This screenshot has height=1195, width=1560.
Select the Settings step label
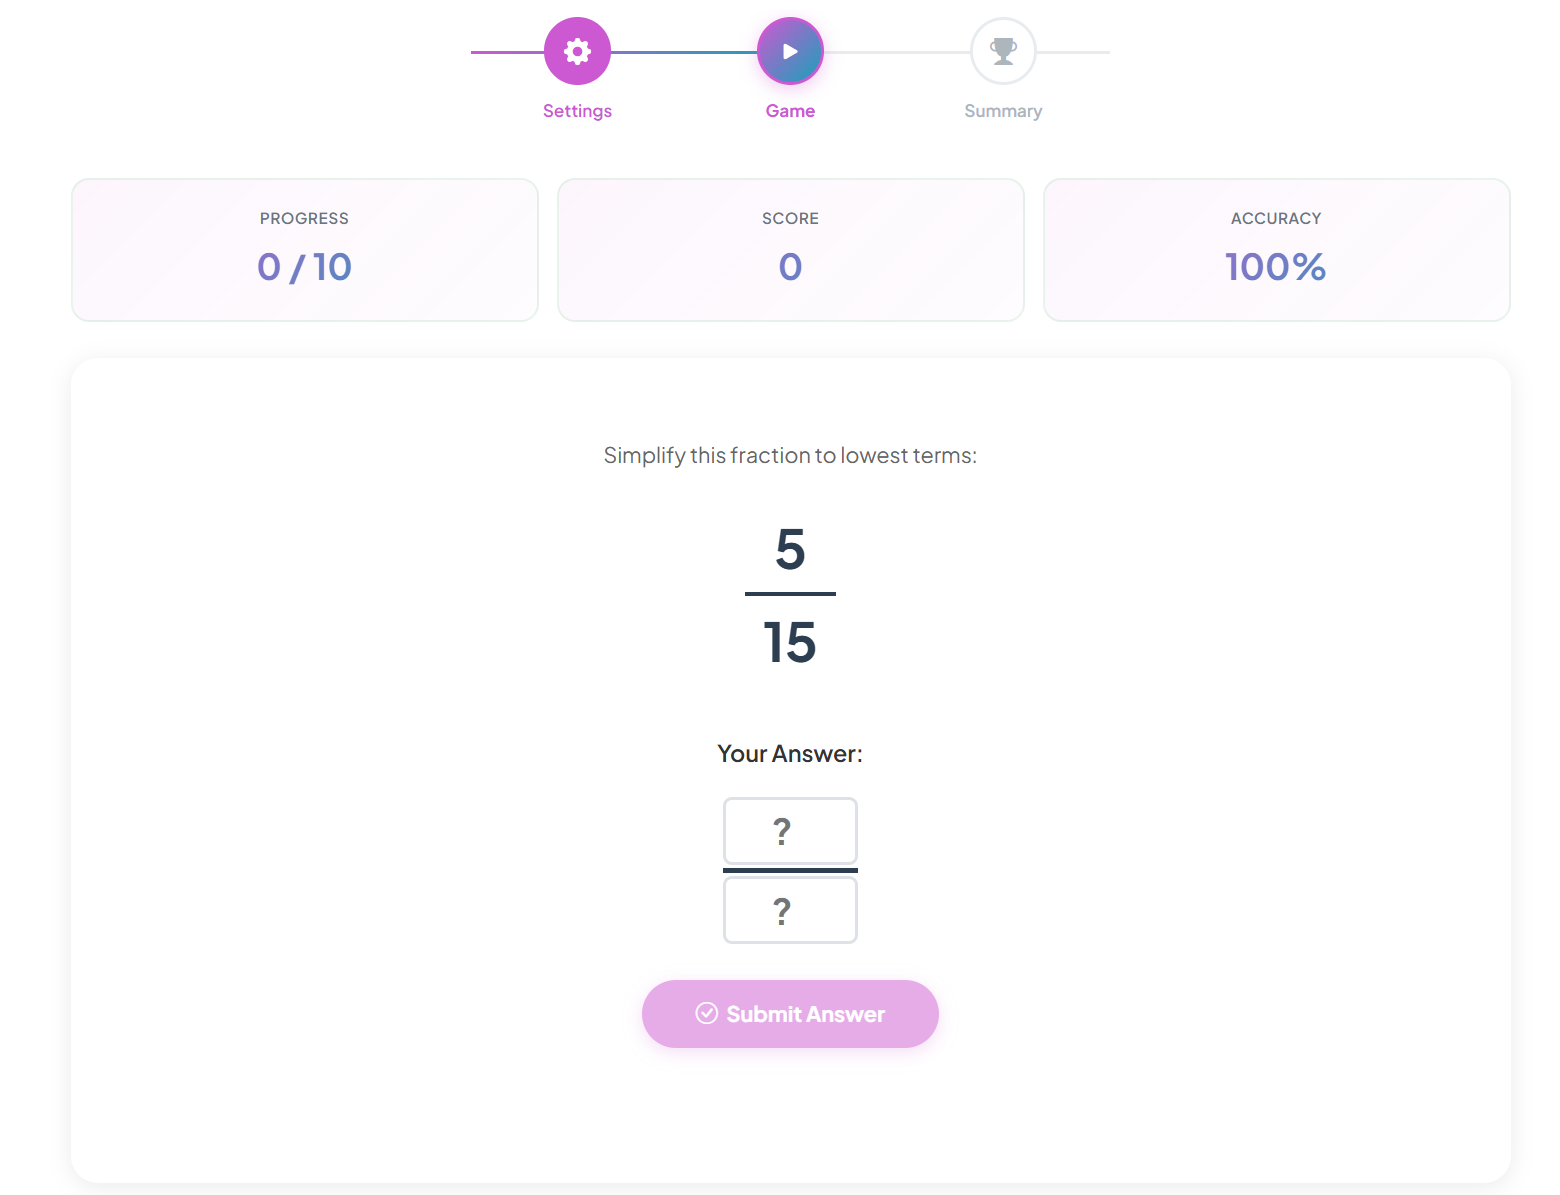(x=577, y=111)
